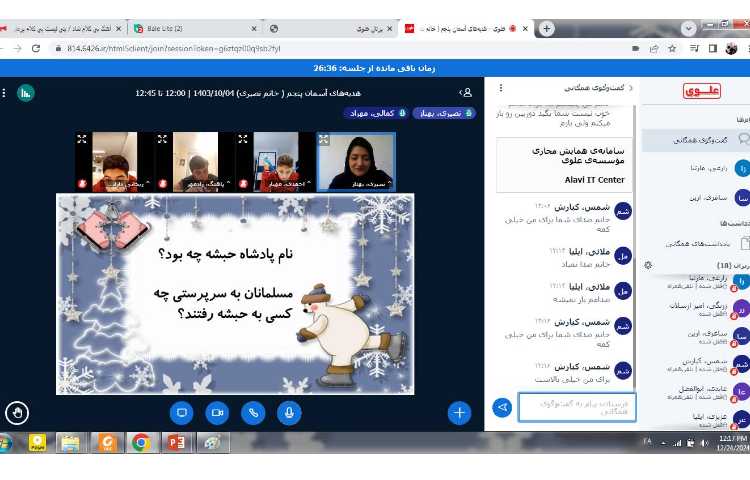This screenshot has height=480, width=750.
Task: Click the presentation slide about حبشه
Action: point(235,294)
